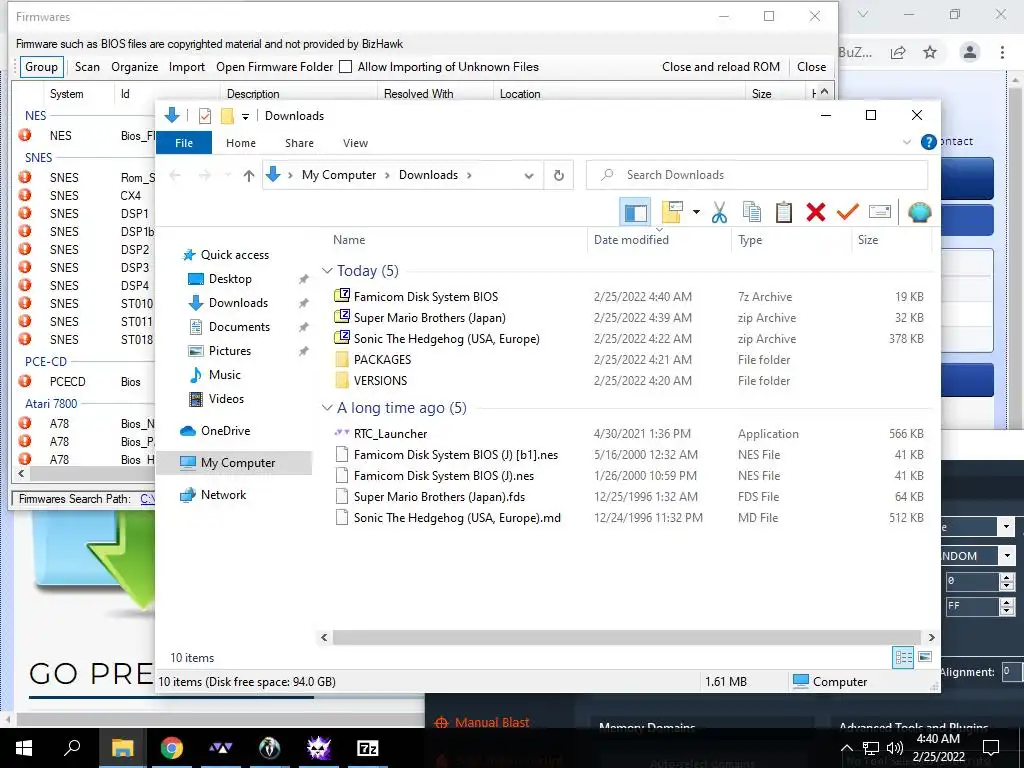Select My Computer in navigation pane
Image resolution: width=1024 pixels, height=768 pixels.
tap(238, 463)
